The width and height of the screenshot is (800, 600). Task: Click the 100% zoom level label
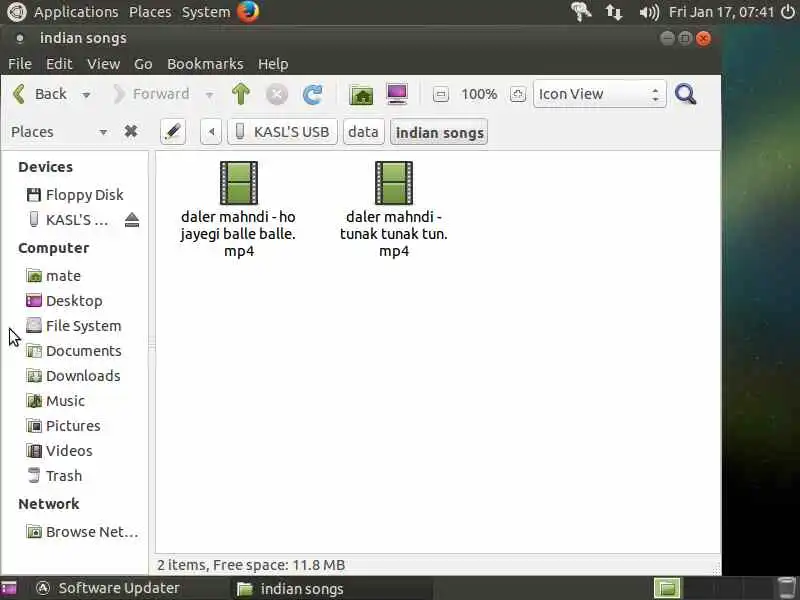coord(479,94)
